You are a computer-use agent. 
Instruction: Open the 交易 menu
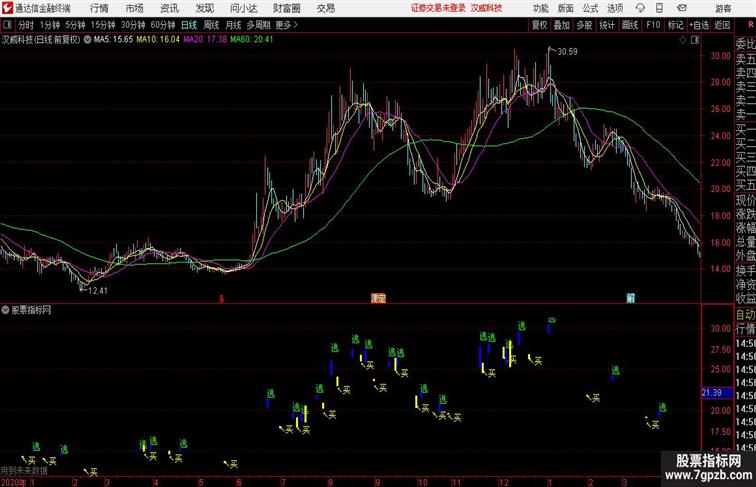pos(325,8)
